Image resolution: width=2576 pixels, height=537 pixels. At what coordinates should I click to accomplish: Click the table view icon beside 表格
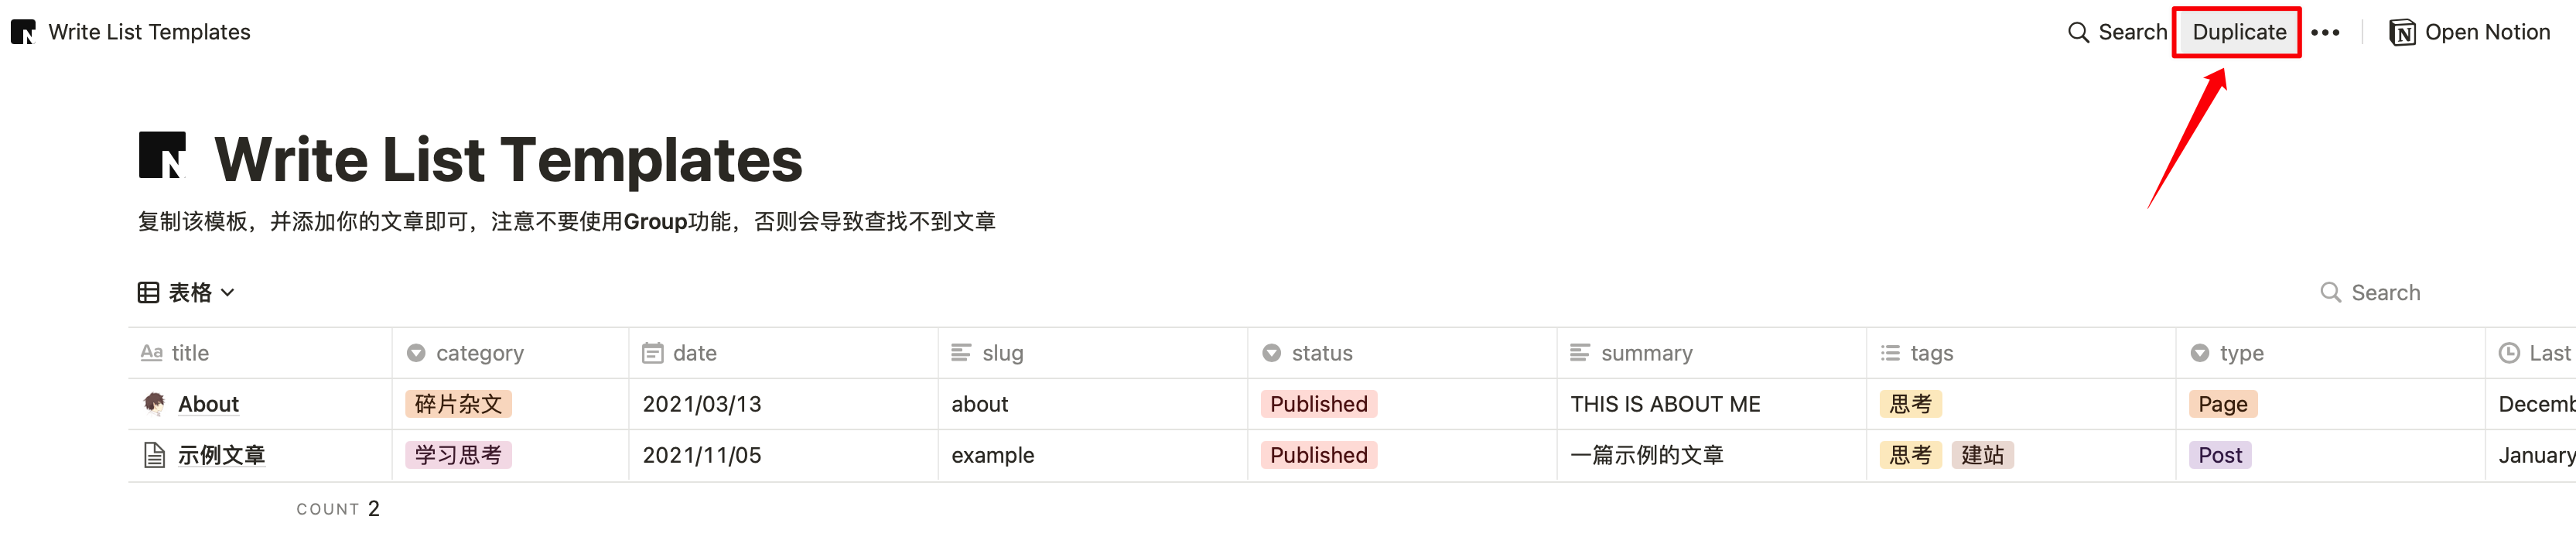148,292
